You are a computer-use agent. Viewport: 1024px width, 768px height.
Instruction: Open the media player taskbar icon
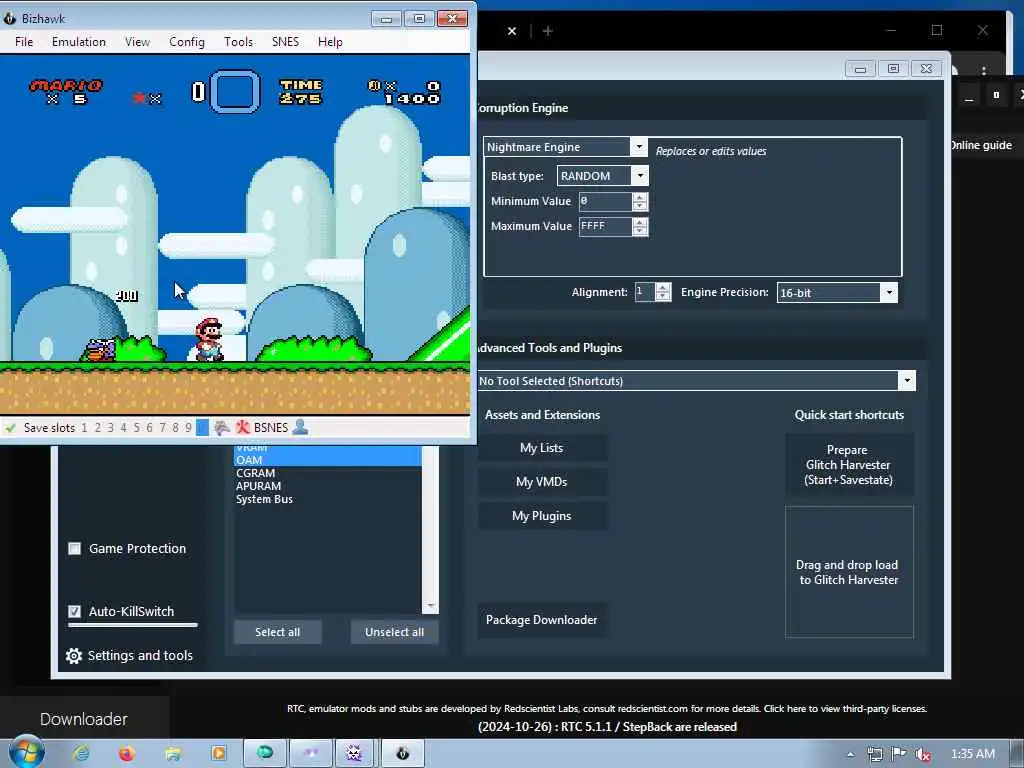tap(219, 754)
